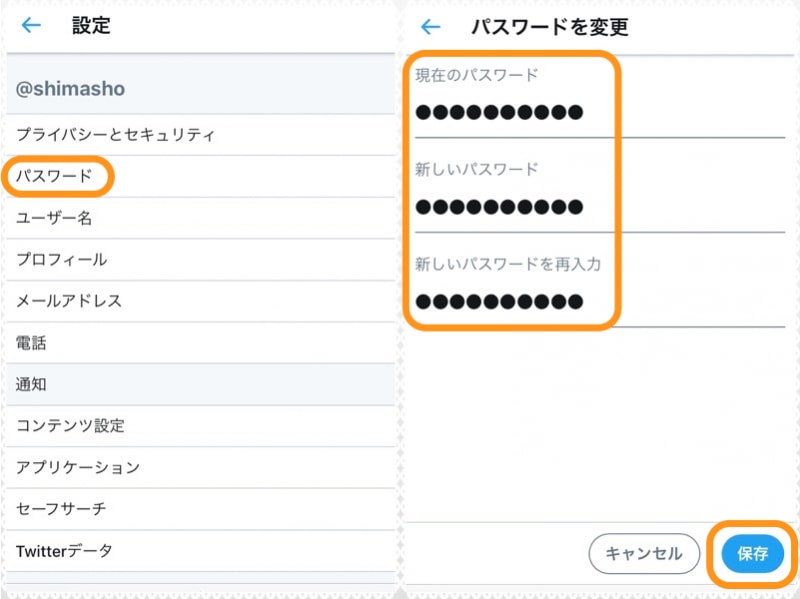Image resolution: width=800 pixels, height=599 pixels.
Task: Click the back arrow on the 設定 screen
Action: pos(29,27)
